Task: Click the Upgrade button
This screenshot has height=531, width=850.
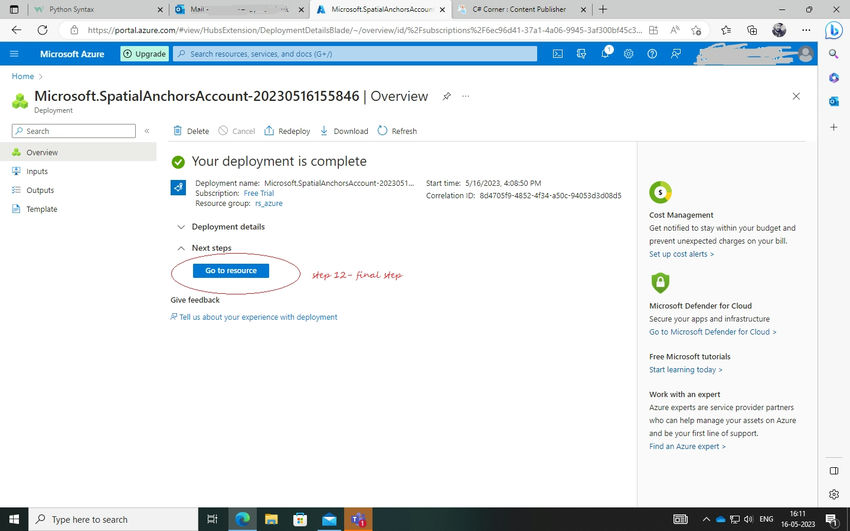Action: (x=144, y=54)
